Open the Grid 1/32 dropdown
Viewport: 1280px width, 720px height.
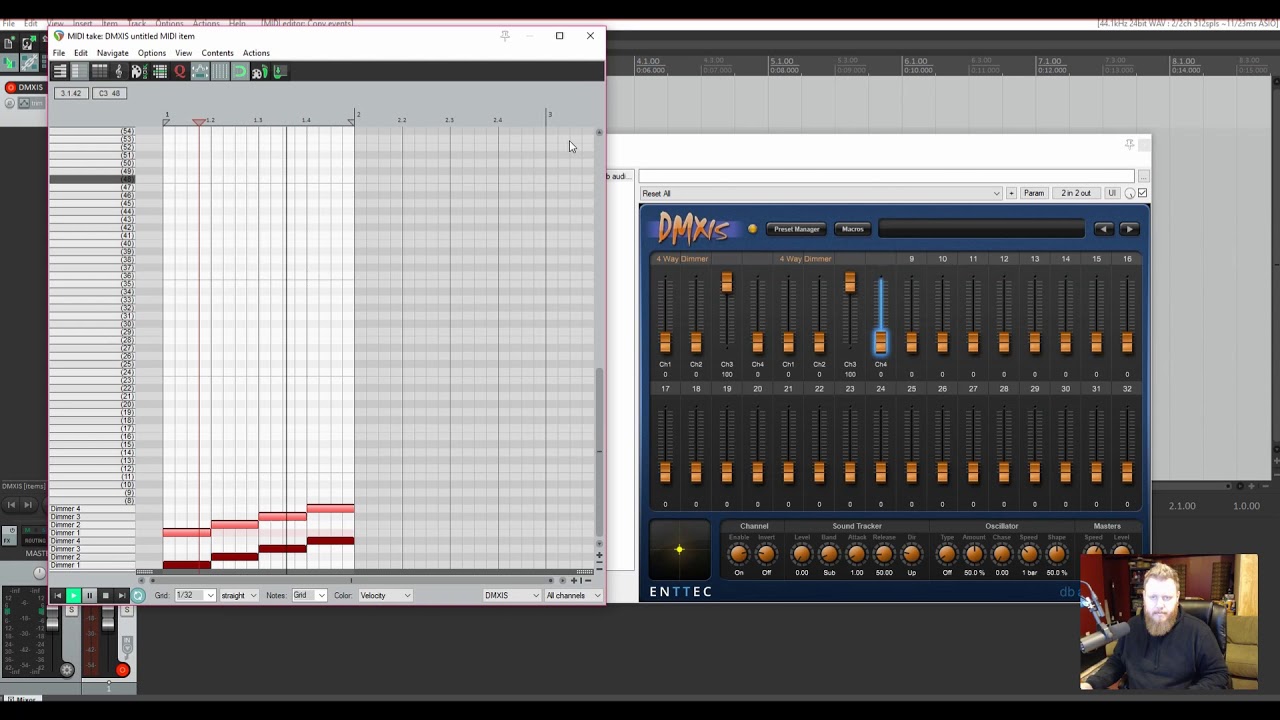click(x=194, y=595)
